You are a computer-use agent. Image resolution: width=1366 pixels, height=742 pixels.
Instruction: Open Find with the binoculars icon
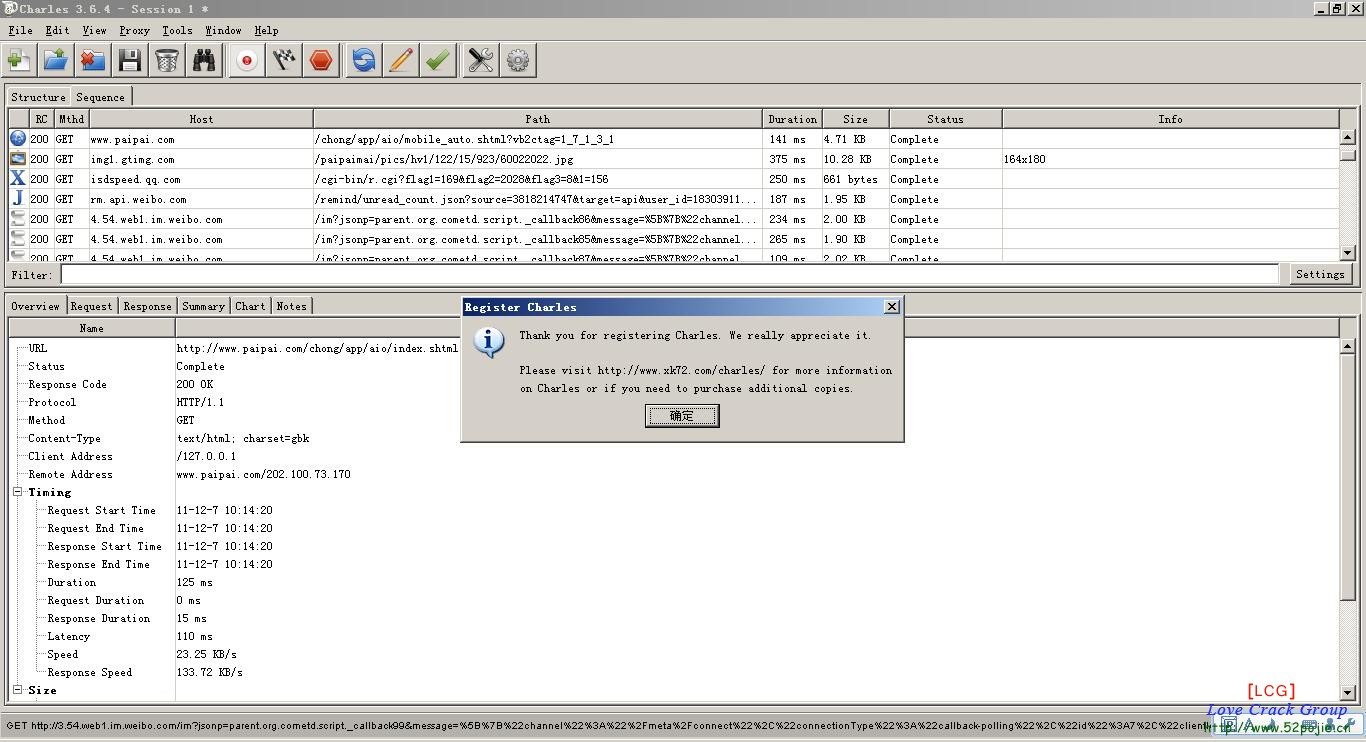click(x=204, y=61)
